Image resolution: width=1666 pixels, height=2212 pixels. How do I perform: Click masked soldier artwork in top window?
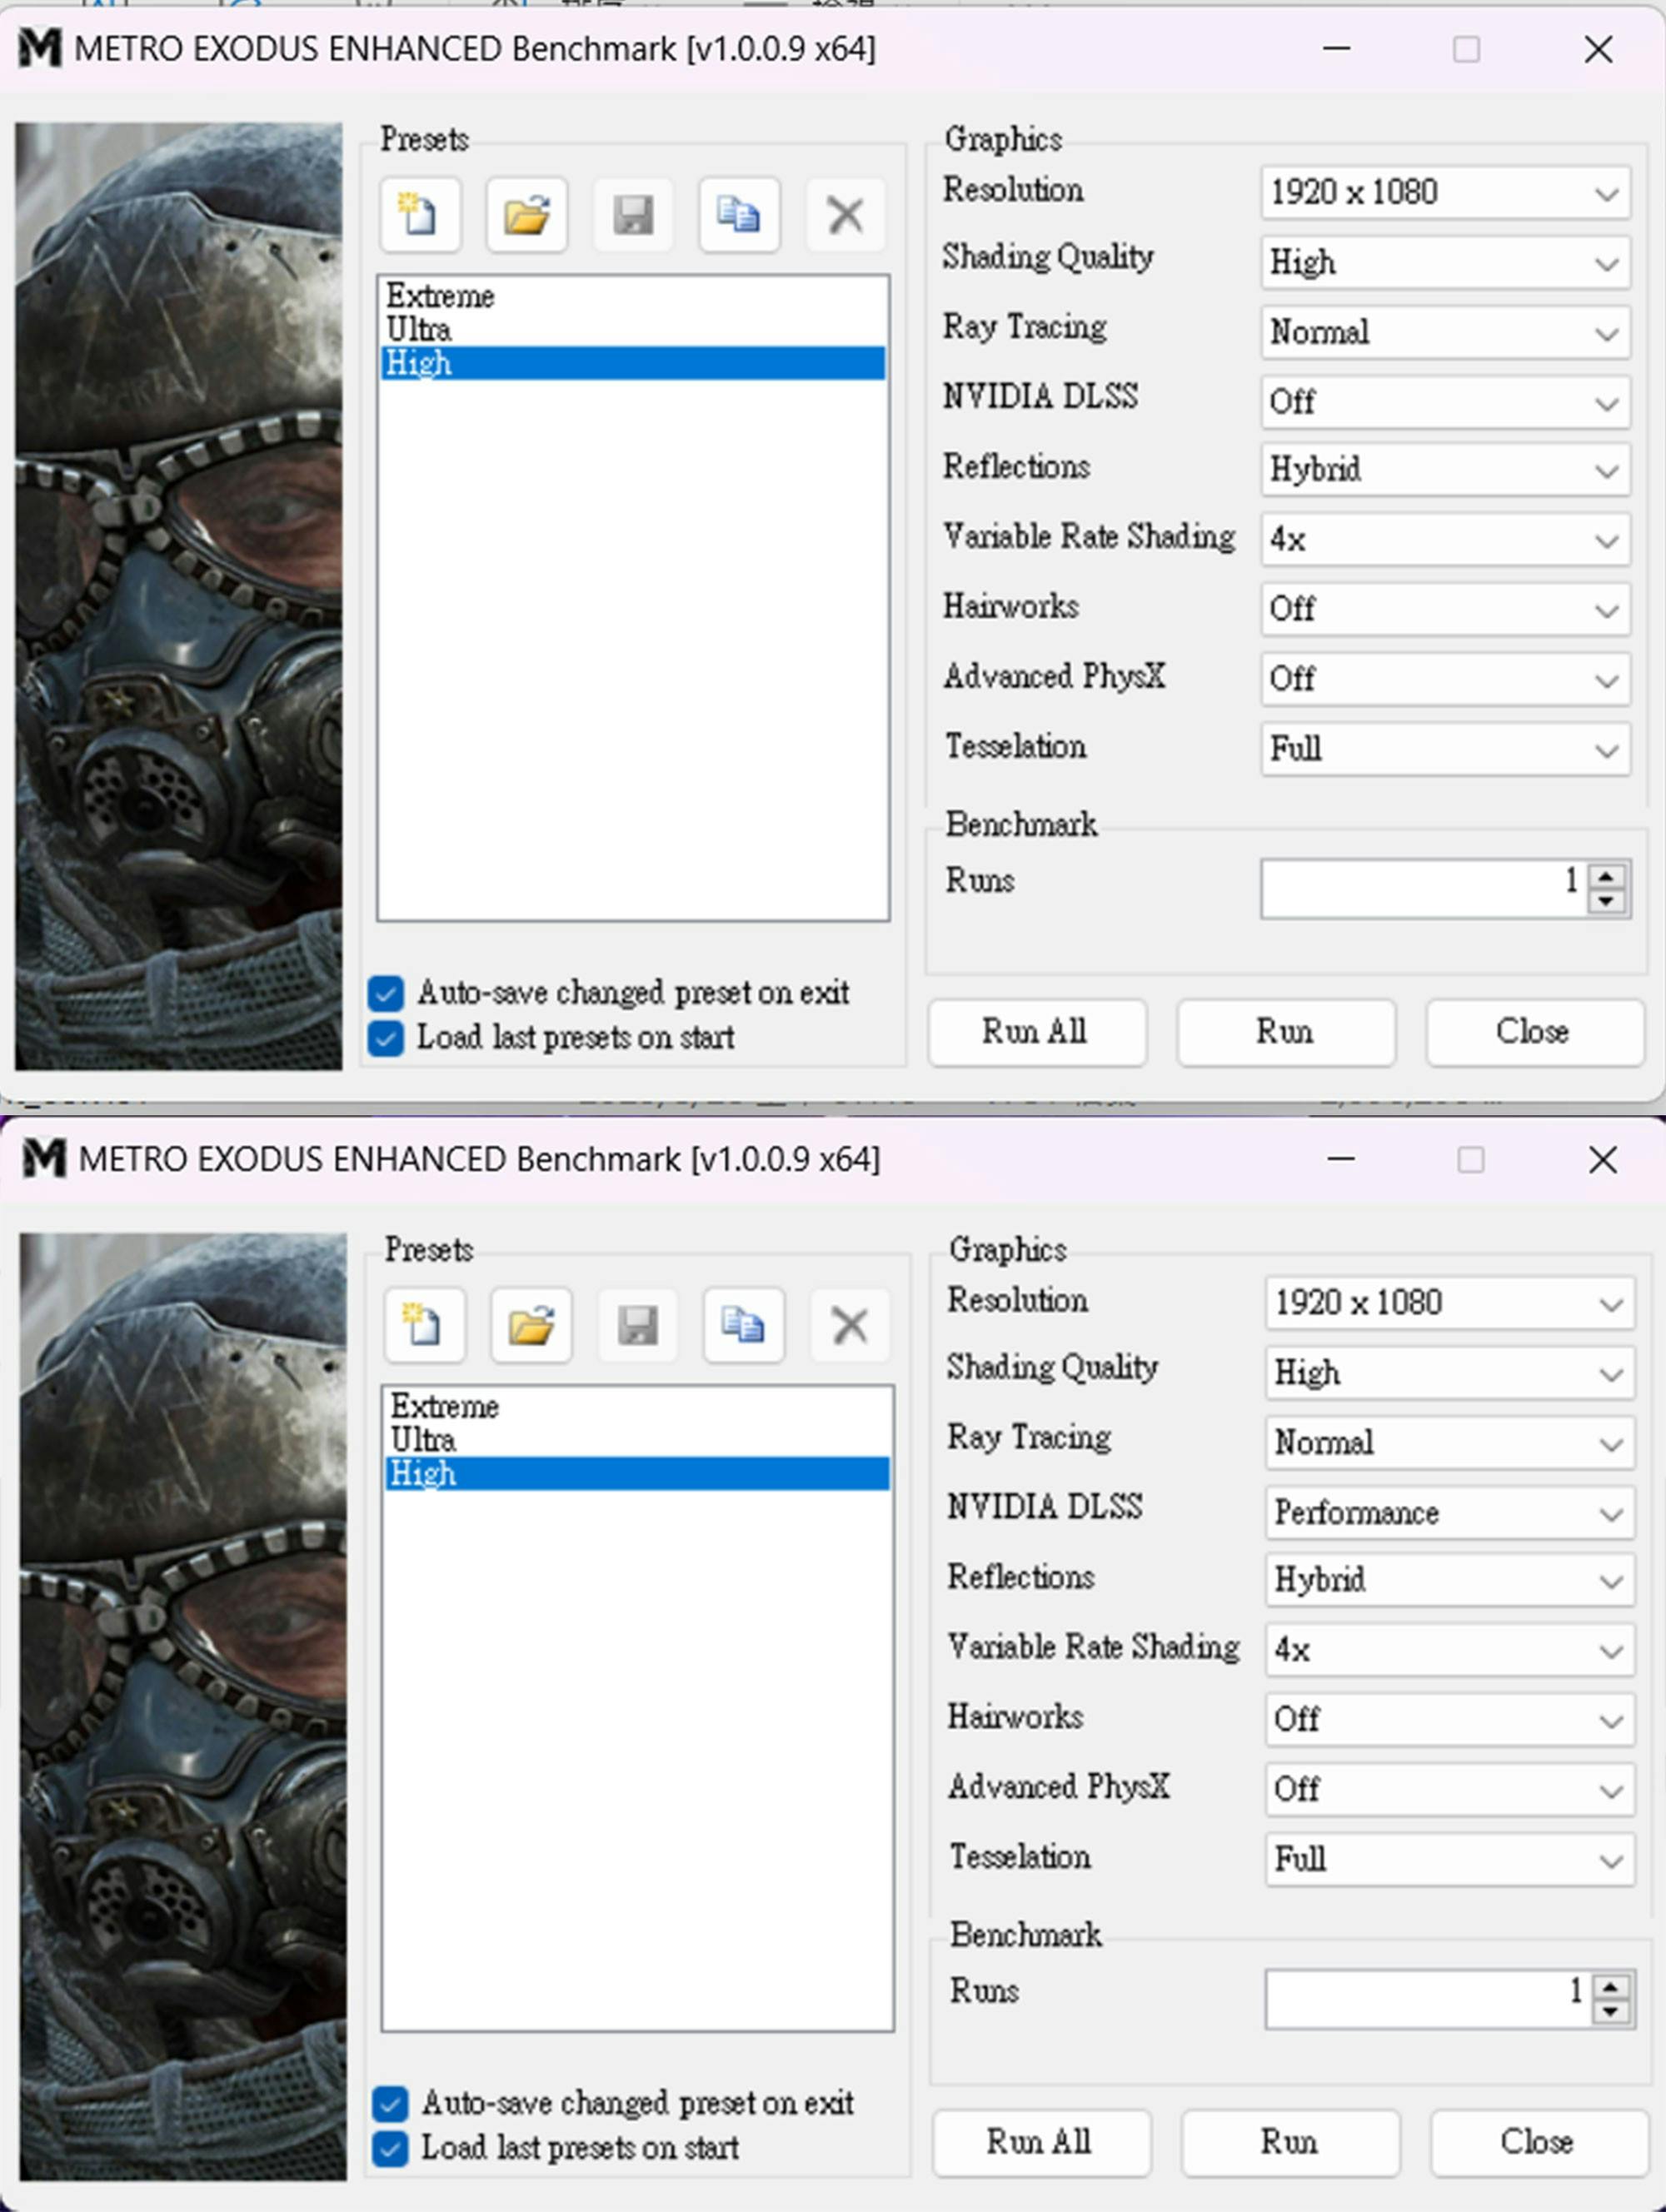click(x=178, y=596)
